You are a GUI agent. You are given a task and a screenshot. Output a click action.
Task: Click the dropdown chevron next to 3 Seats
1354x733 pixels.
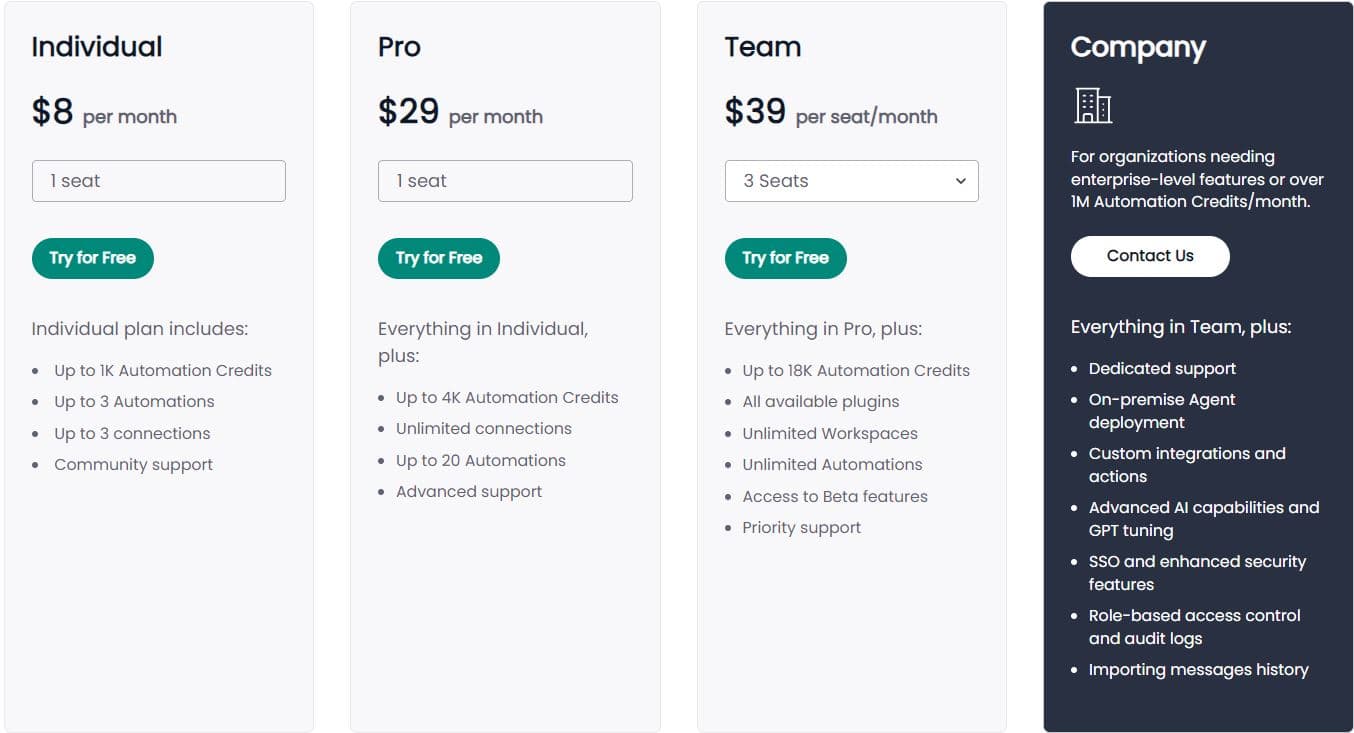pos(960,181)
